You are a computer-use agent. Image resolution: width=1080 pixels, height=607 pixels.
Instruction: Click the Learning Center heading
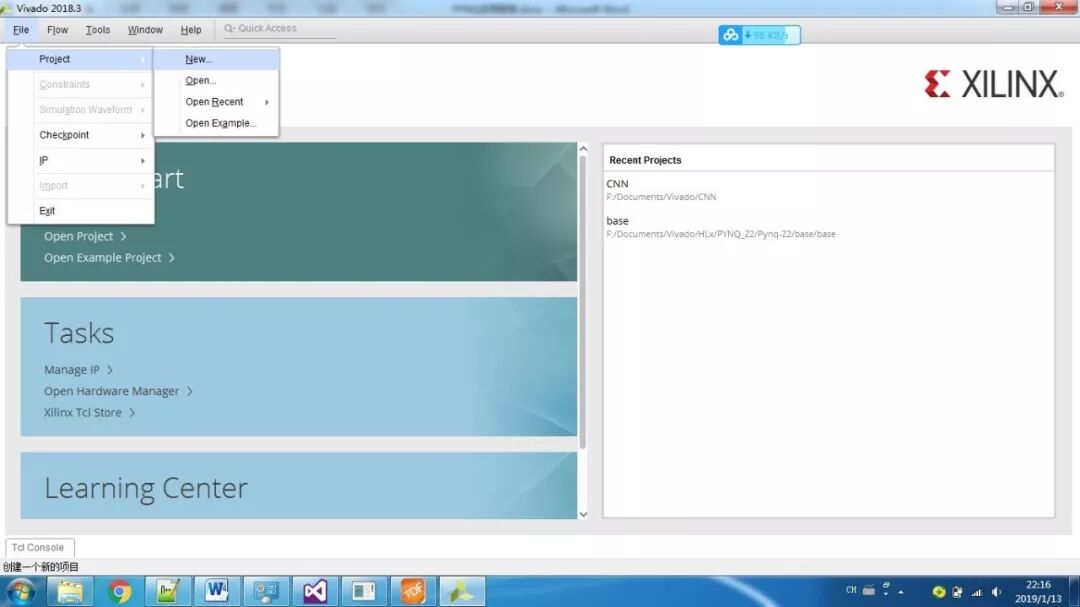click(x=145, y=488)
